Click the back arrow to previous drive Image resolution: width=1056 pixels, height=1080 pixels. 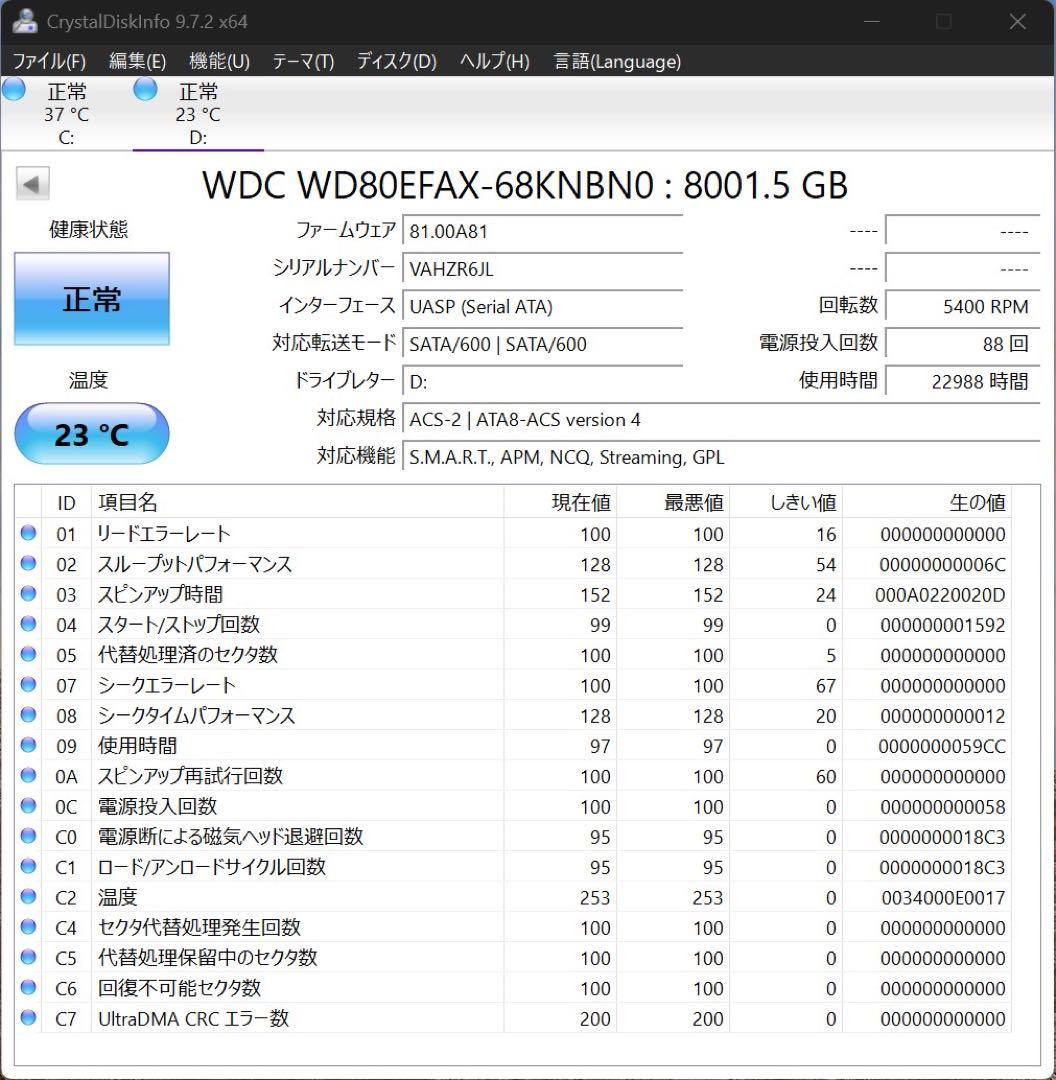(31, 183)
